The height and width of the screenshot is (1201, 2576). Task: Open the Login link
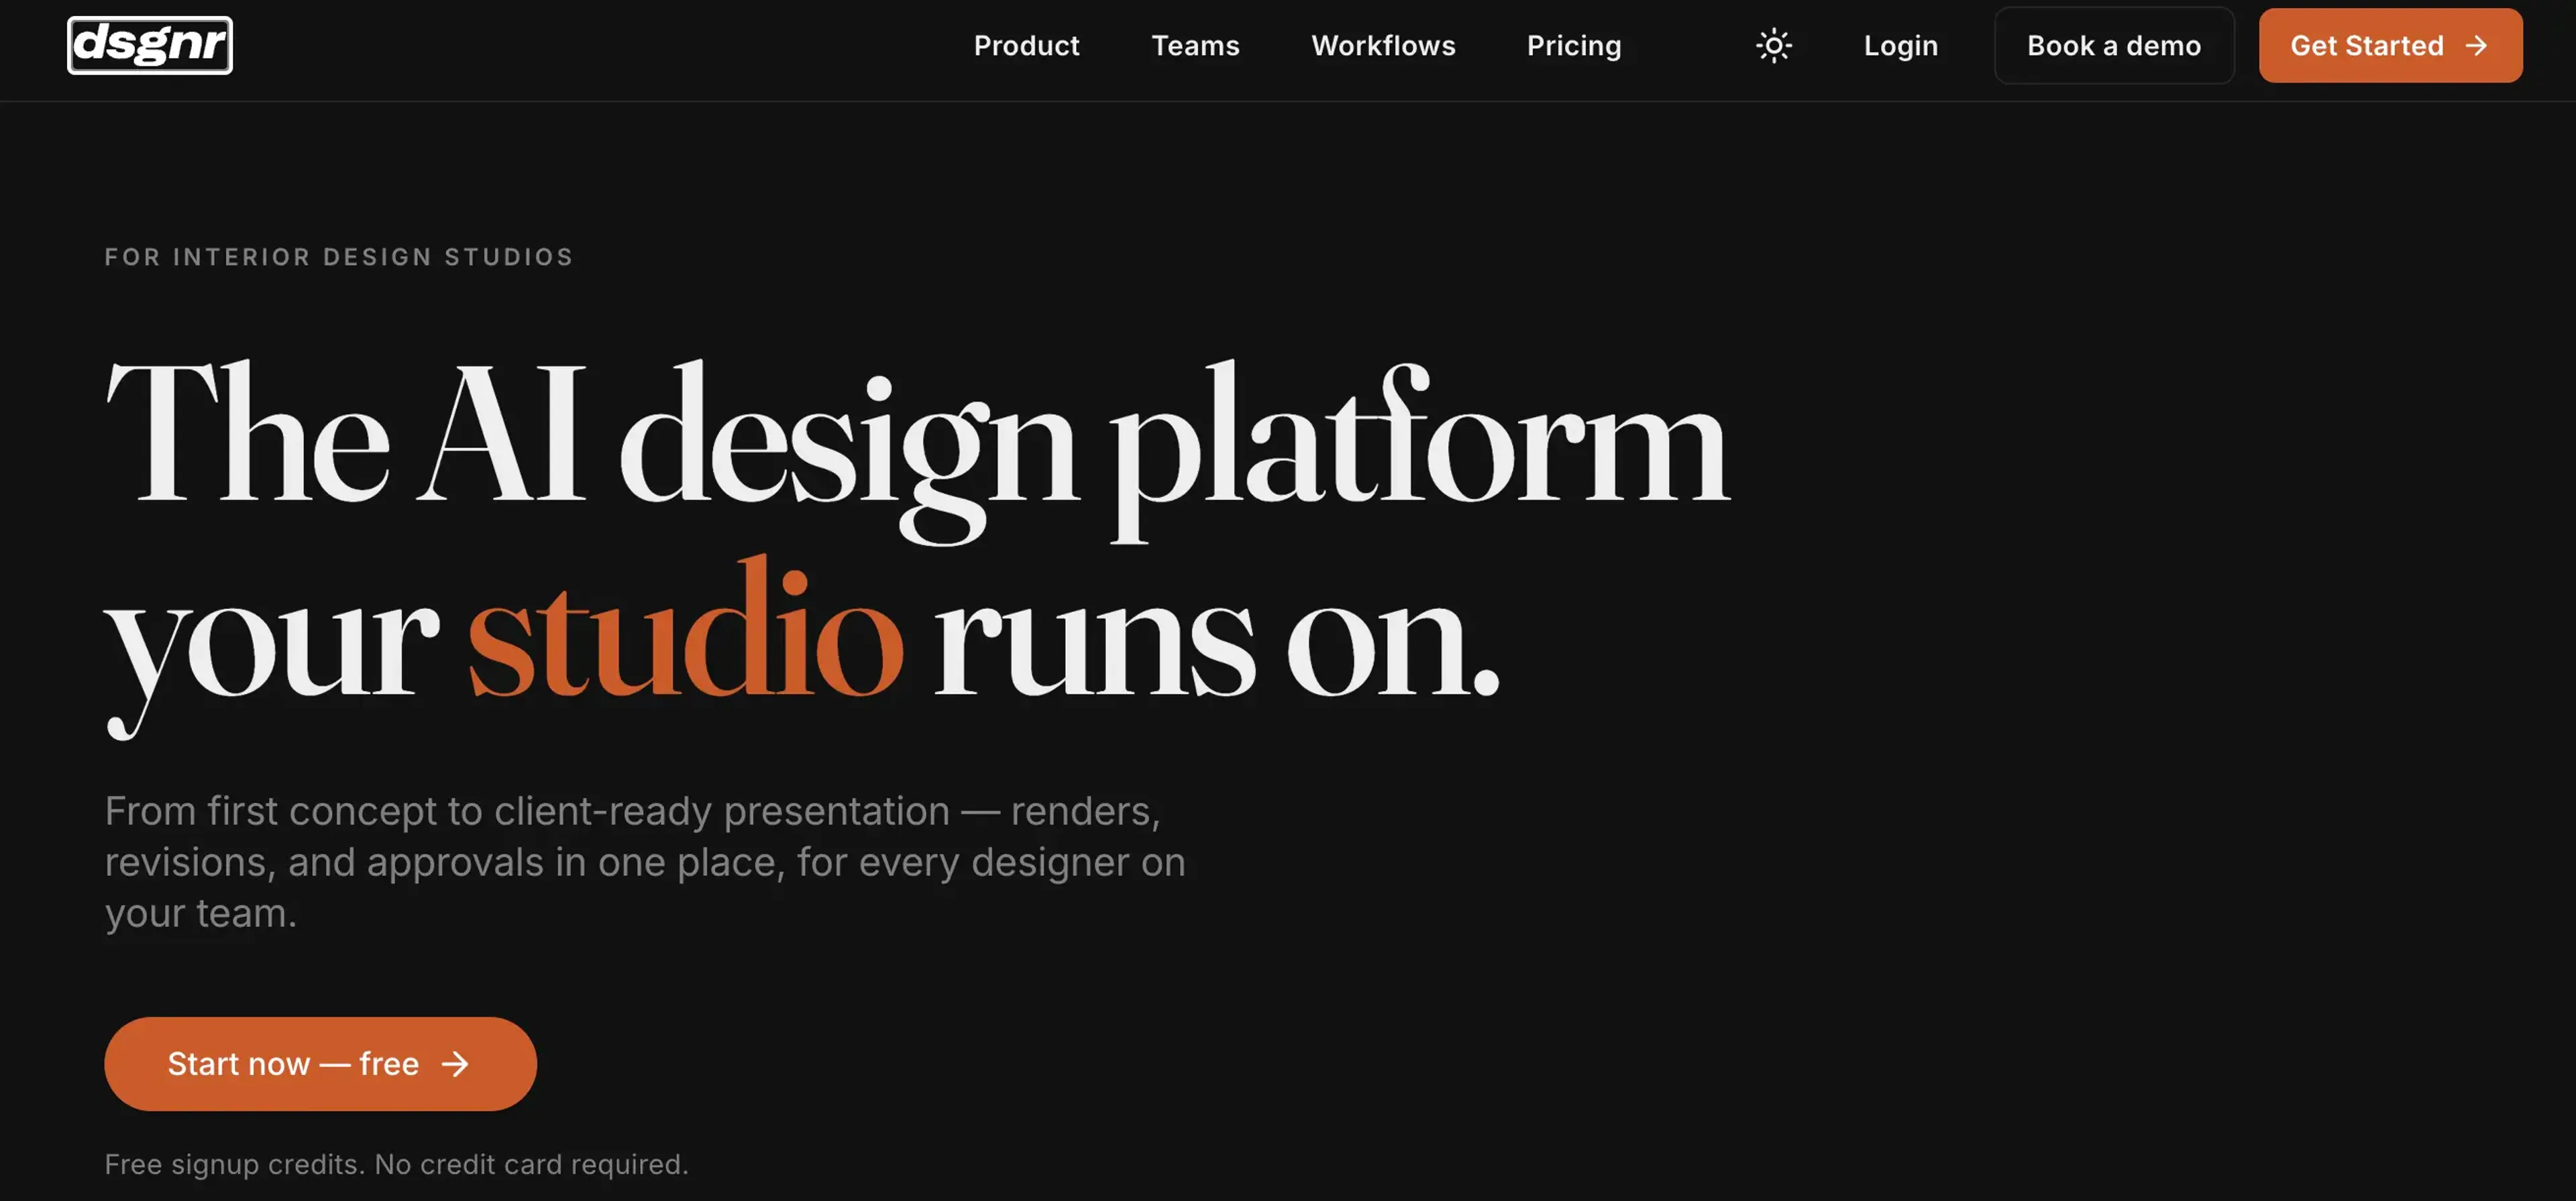coord(1900,46)
